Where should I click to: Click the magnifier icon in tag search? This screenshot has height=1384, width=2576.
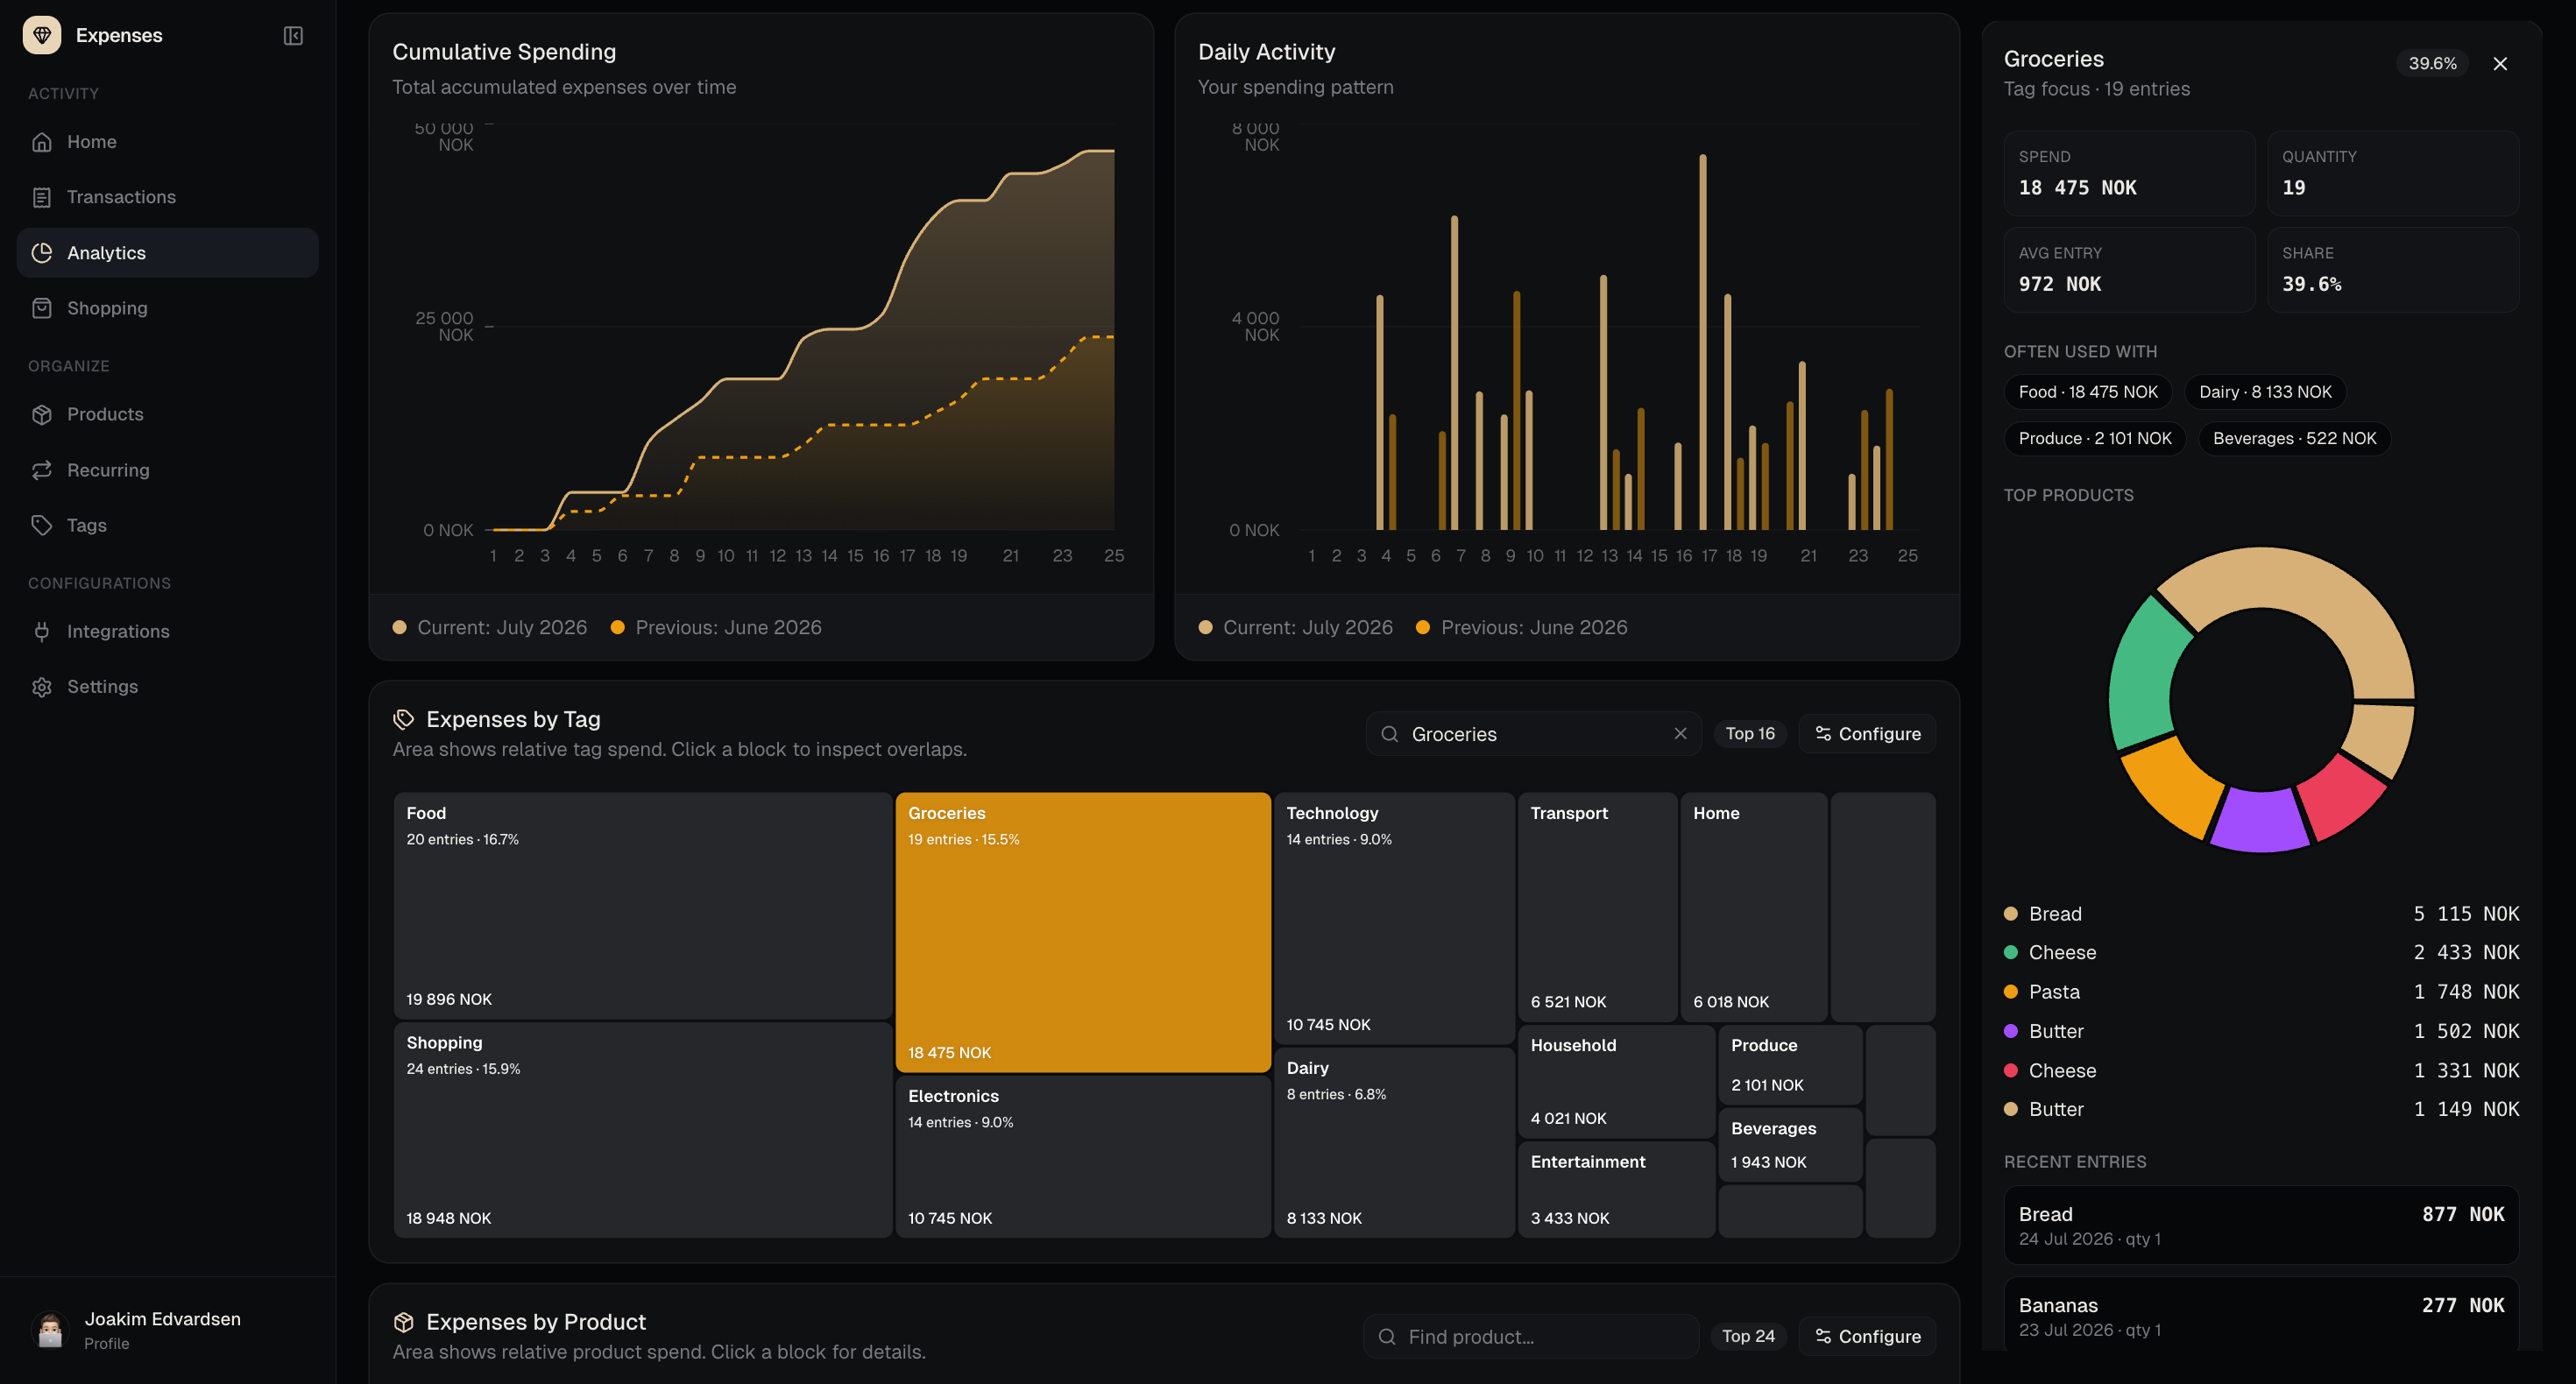(x=1390, y=734)
